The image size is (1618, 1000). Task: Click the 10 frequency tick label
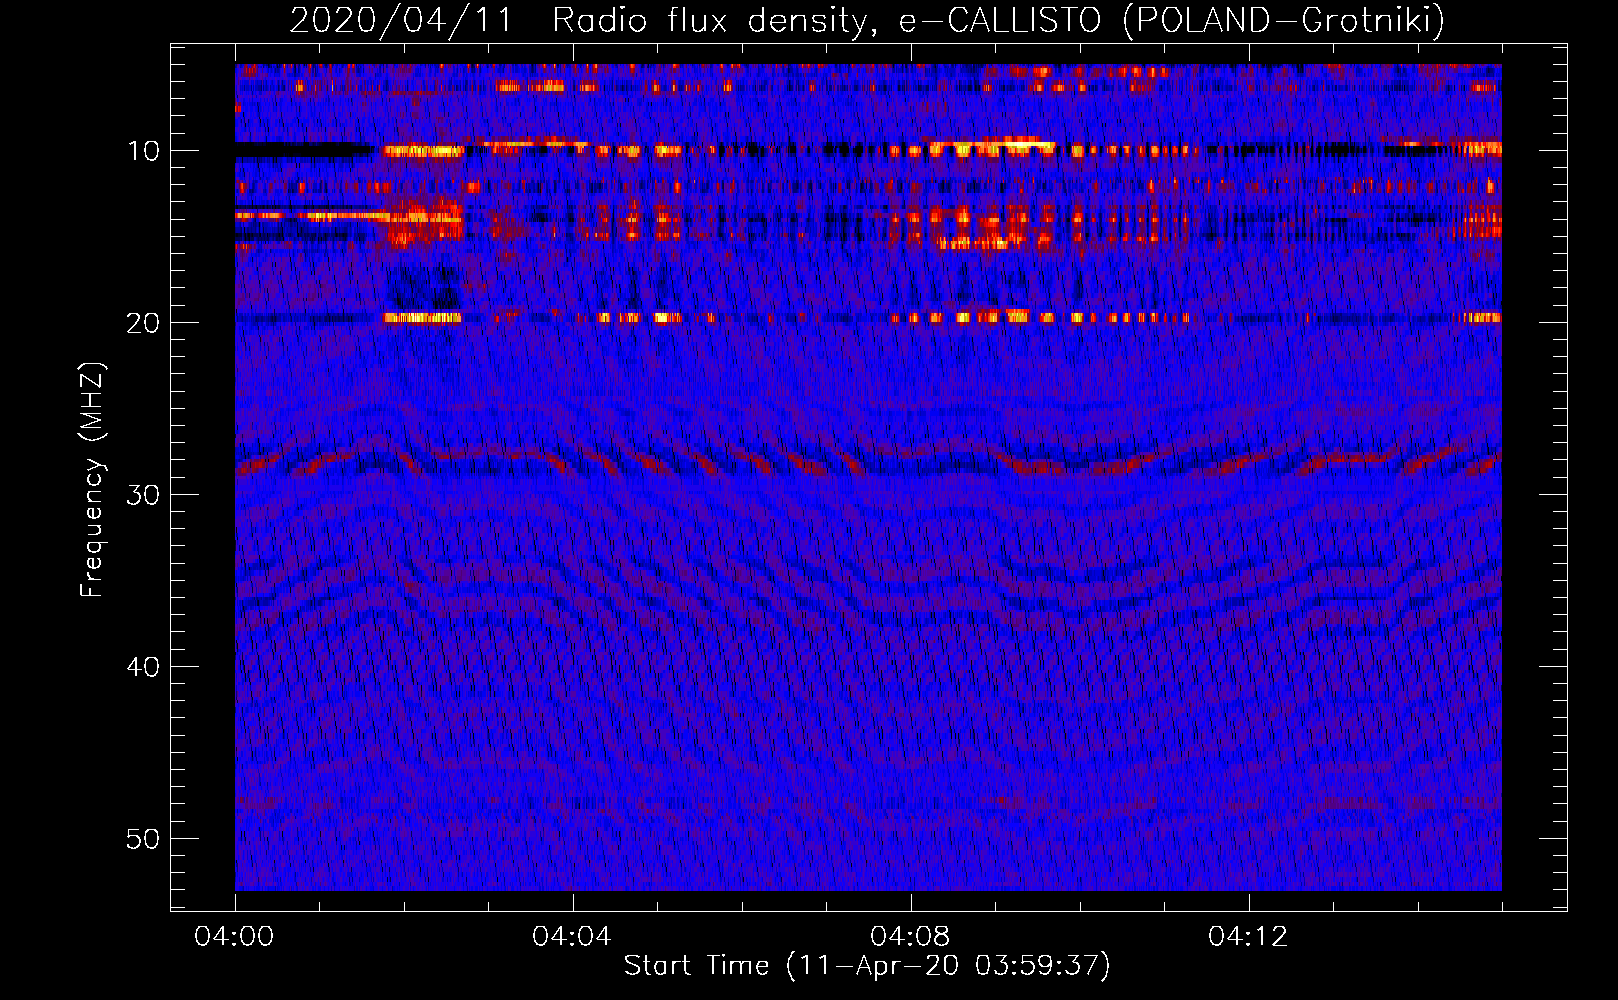click(x=143, y=151)
